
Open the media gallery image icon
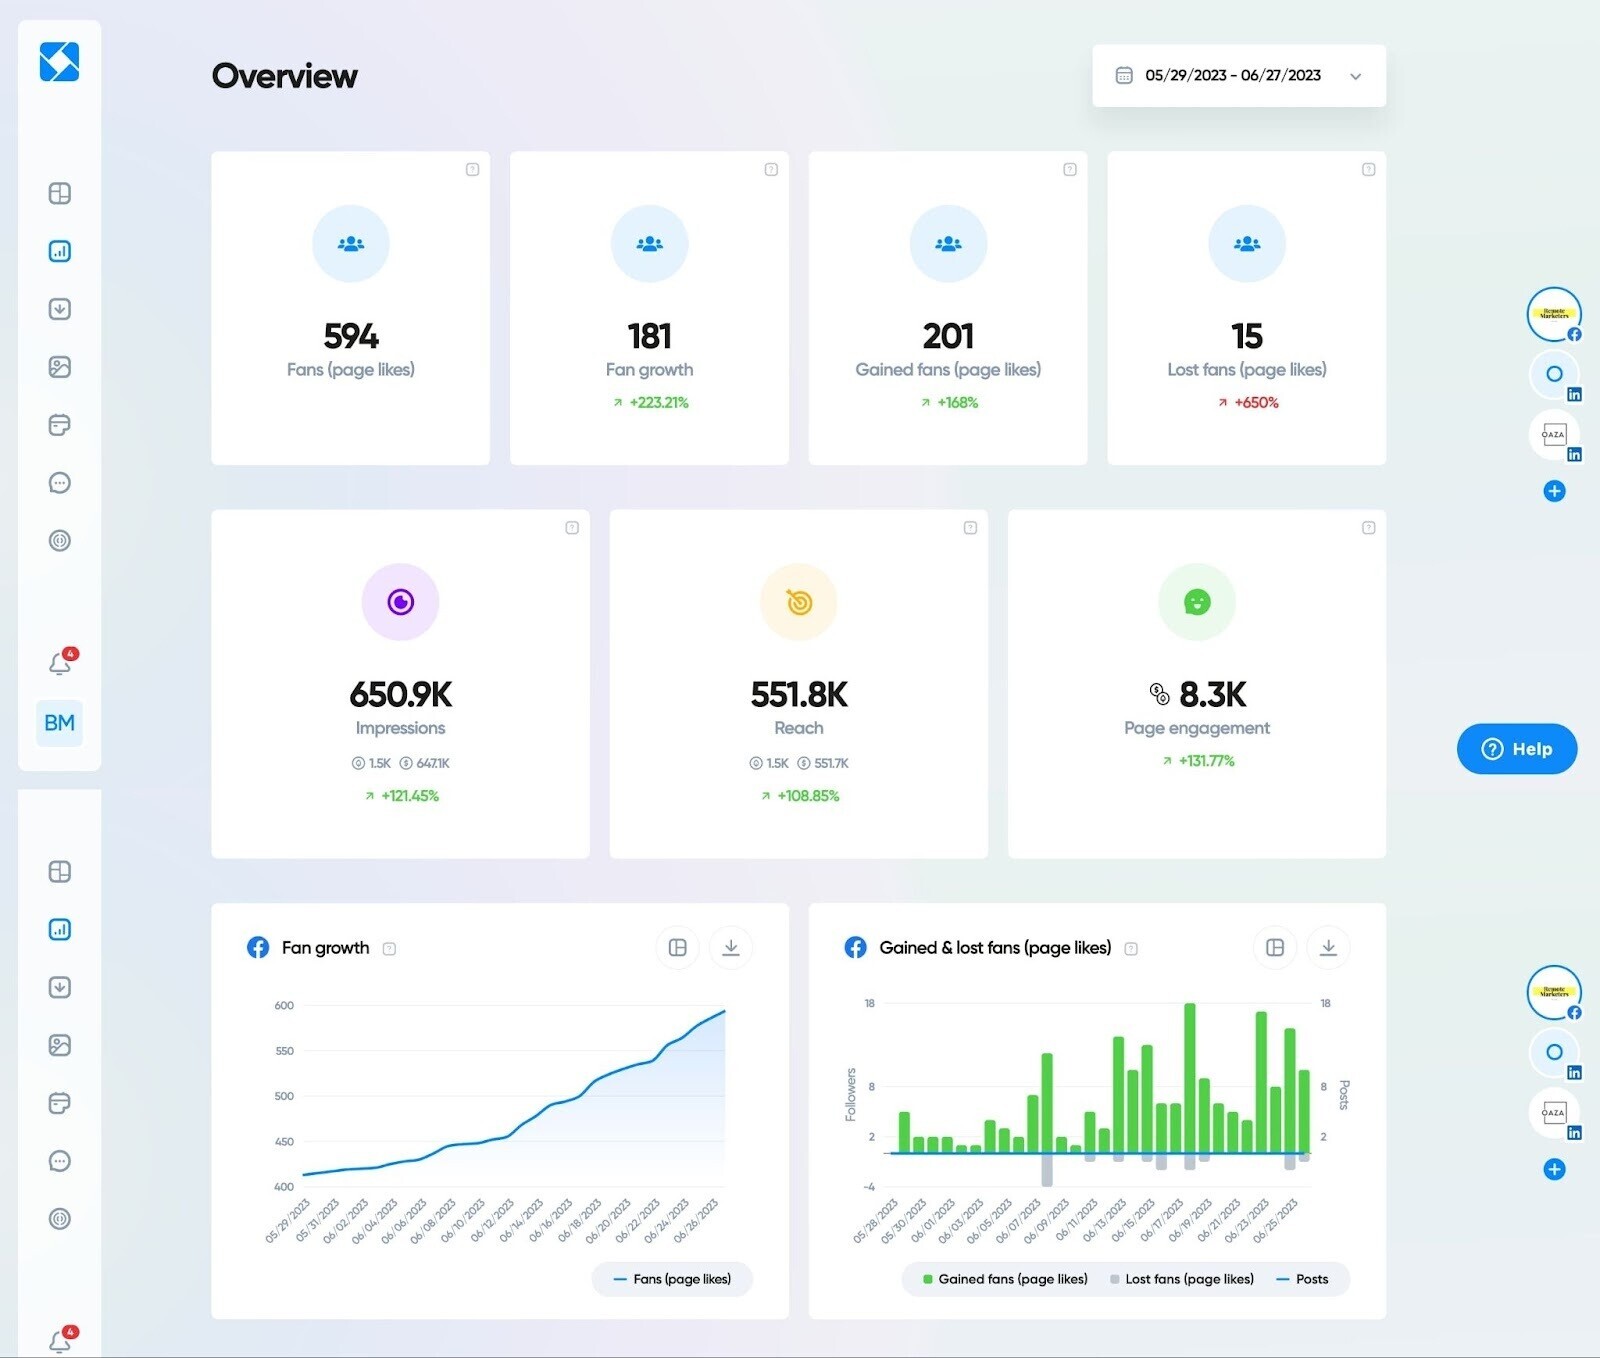coord(59,367)
